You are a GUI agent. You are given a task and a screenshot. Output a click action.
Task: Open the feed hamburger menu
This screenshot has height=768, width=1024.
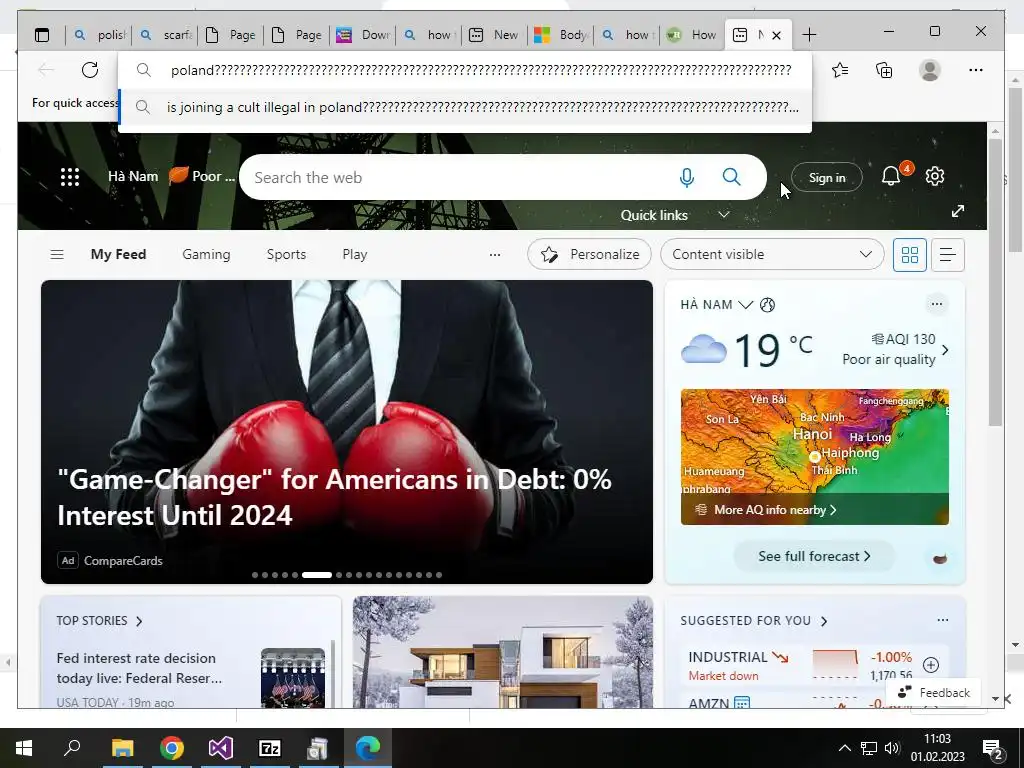pos(57,255)
